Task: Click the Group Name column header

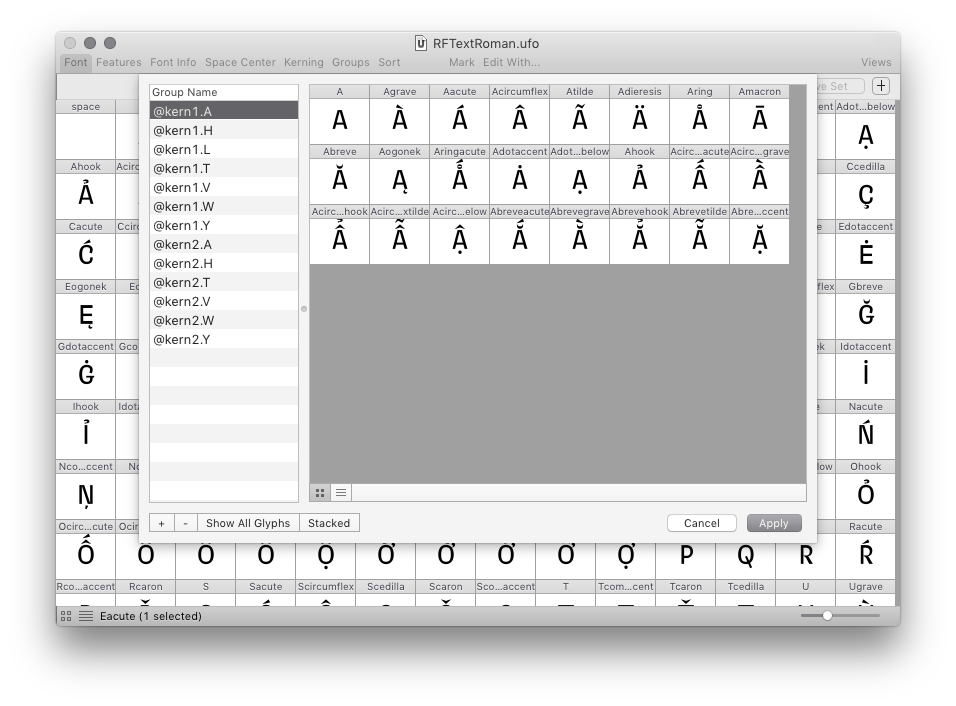Action: tap(224, 92)
